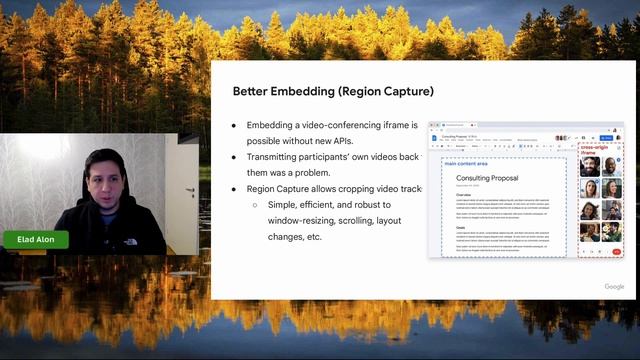Click the blue Share button in embedded Docs screenshot
This screenshot has width=640, height=360.
[607, 138]
